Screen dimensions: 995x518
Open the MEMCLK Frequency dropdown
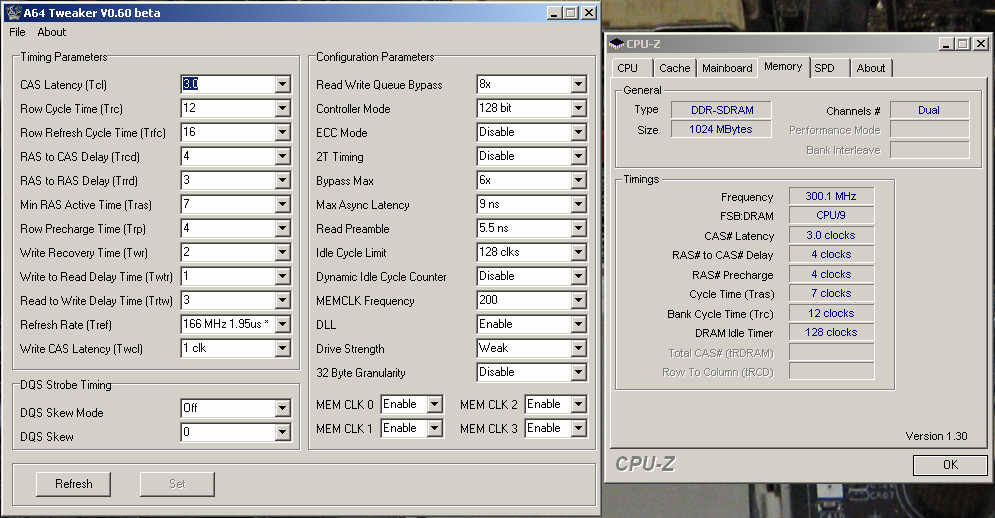tap(578, 301)
